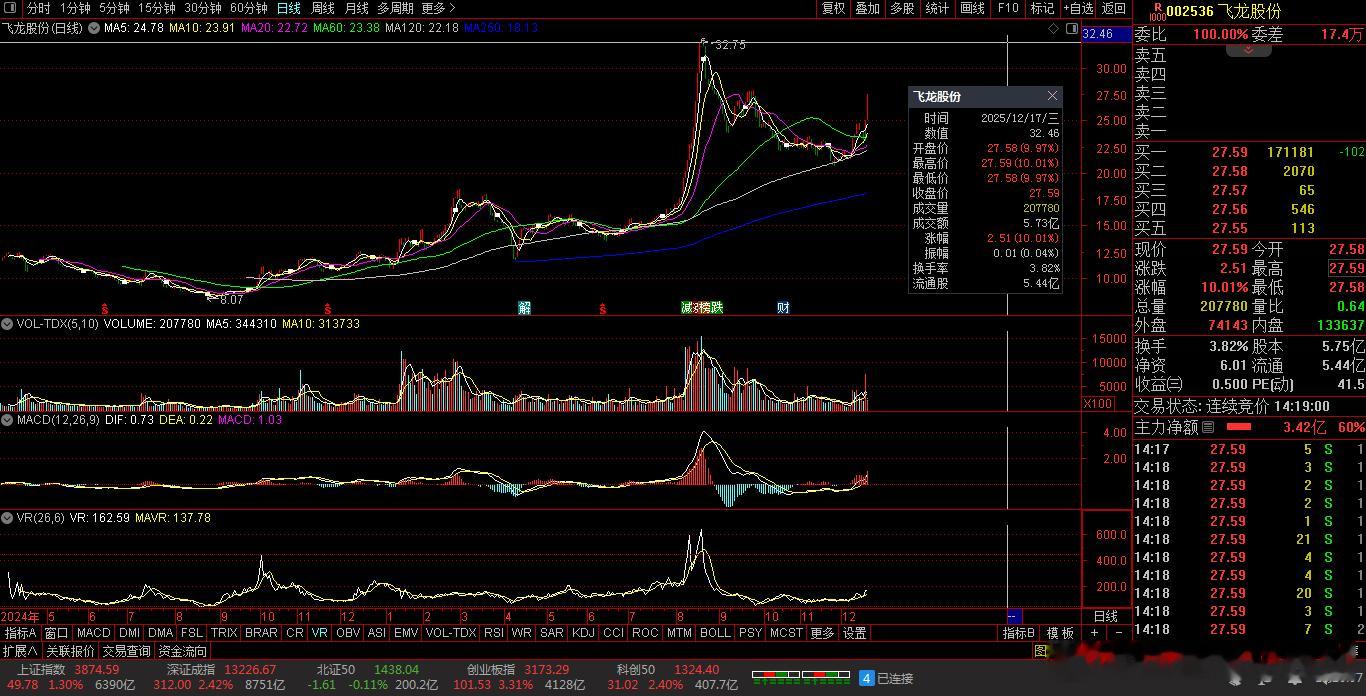Screen dimensions: 1366x696
Task: Close the 飞龙股份 data popup
Action: pos(1052,96)
